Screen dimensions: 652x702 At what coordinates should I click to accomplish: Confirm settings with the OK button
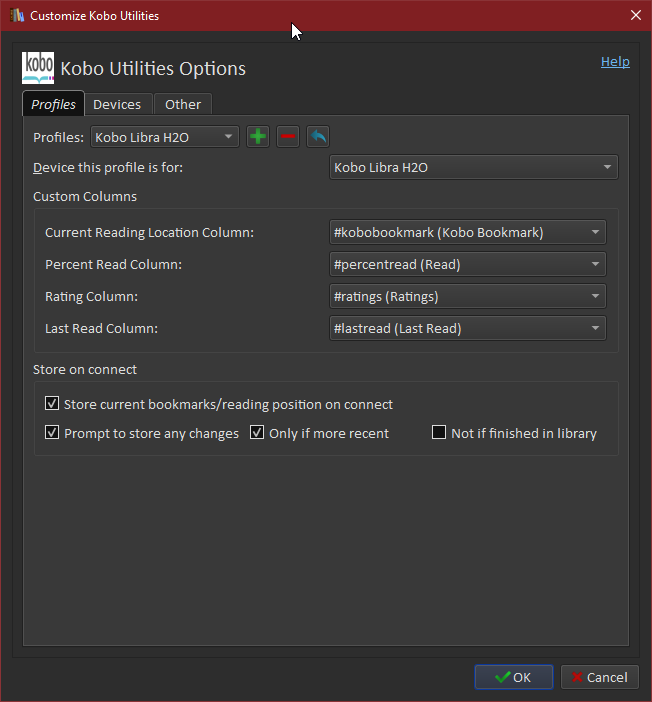click(514, 677)
